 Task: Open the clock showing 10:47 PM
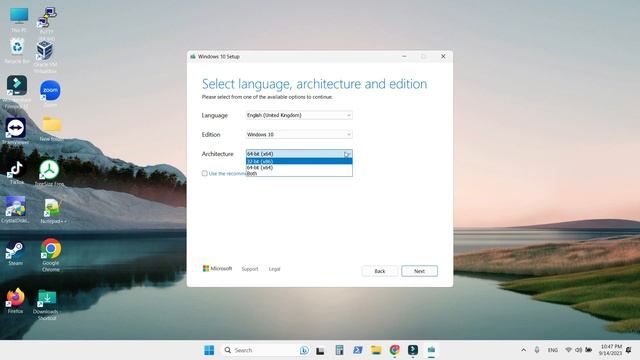click(x=611, y=350)
